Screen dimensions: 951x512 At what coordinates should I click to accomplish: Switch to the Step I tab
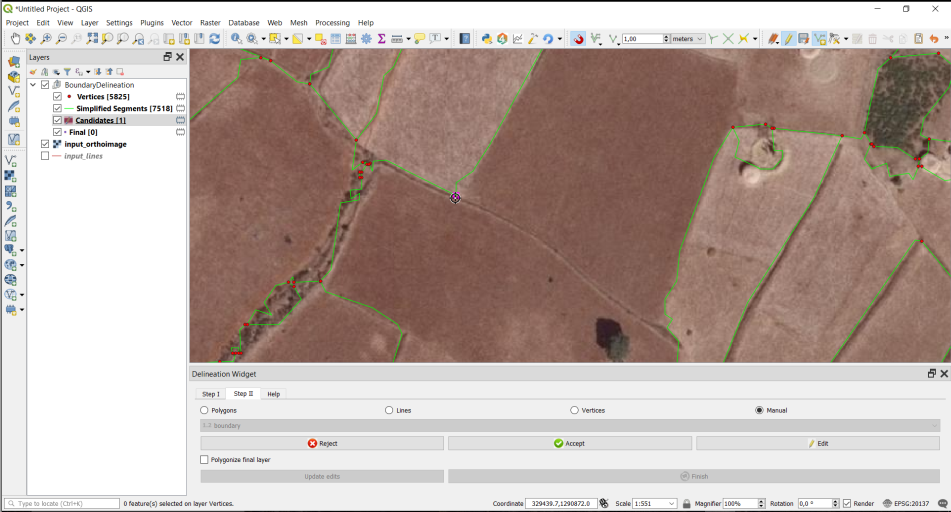[x=211, y=394]
